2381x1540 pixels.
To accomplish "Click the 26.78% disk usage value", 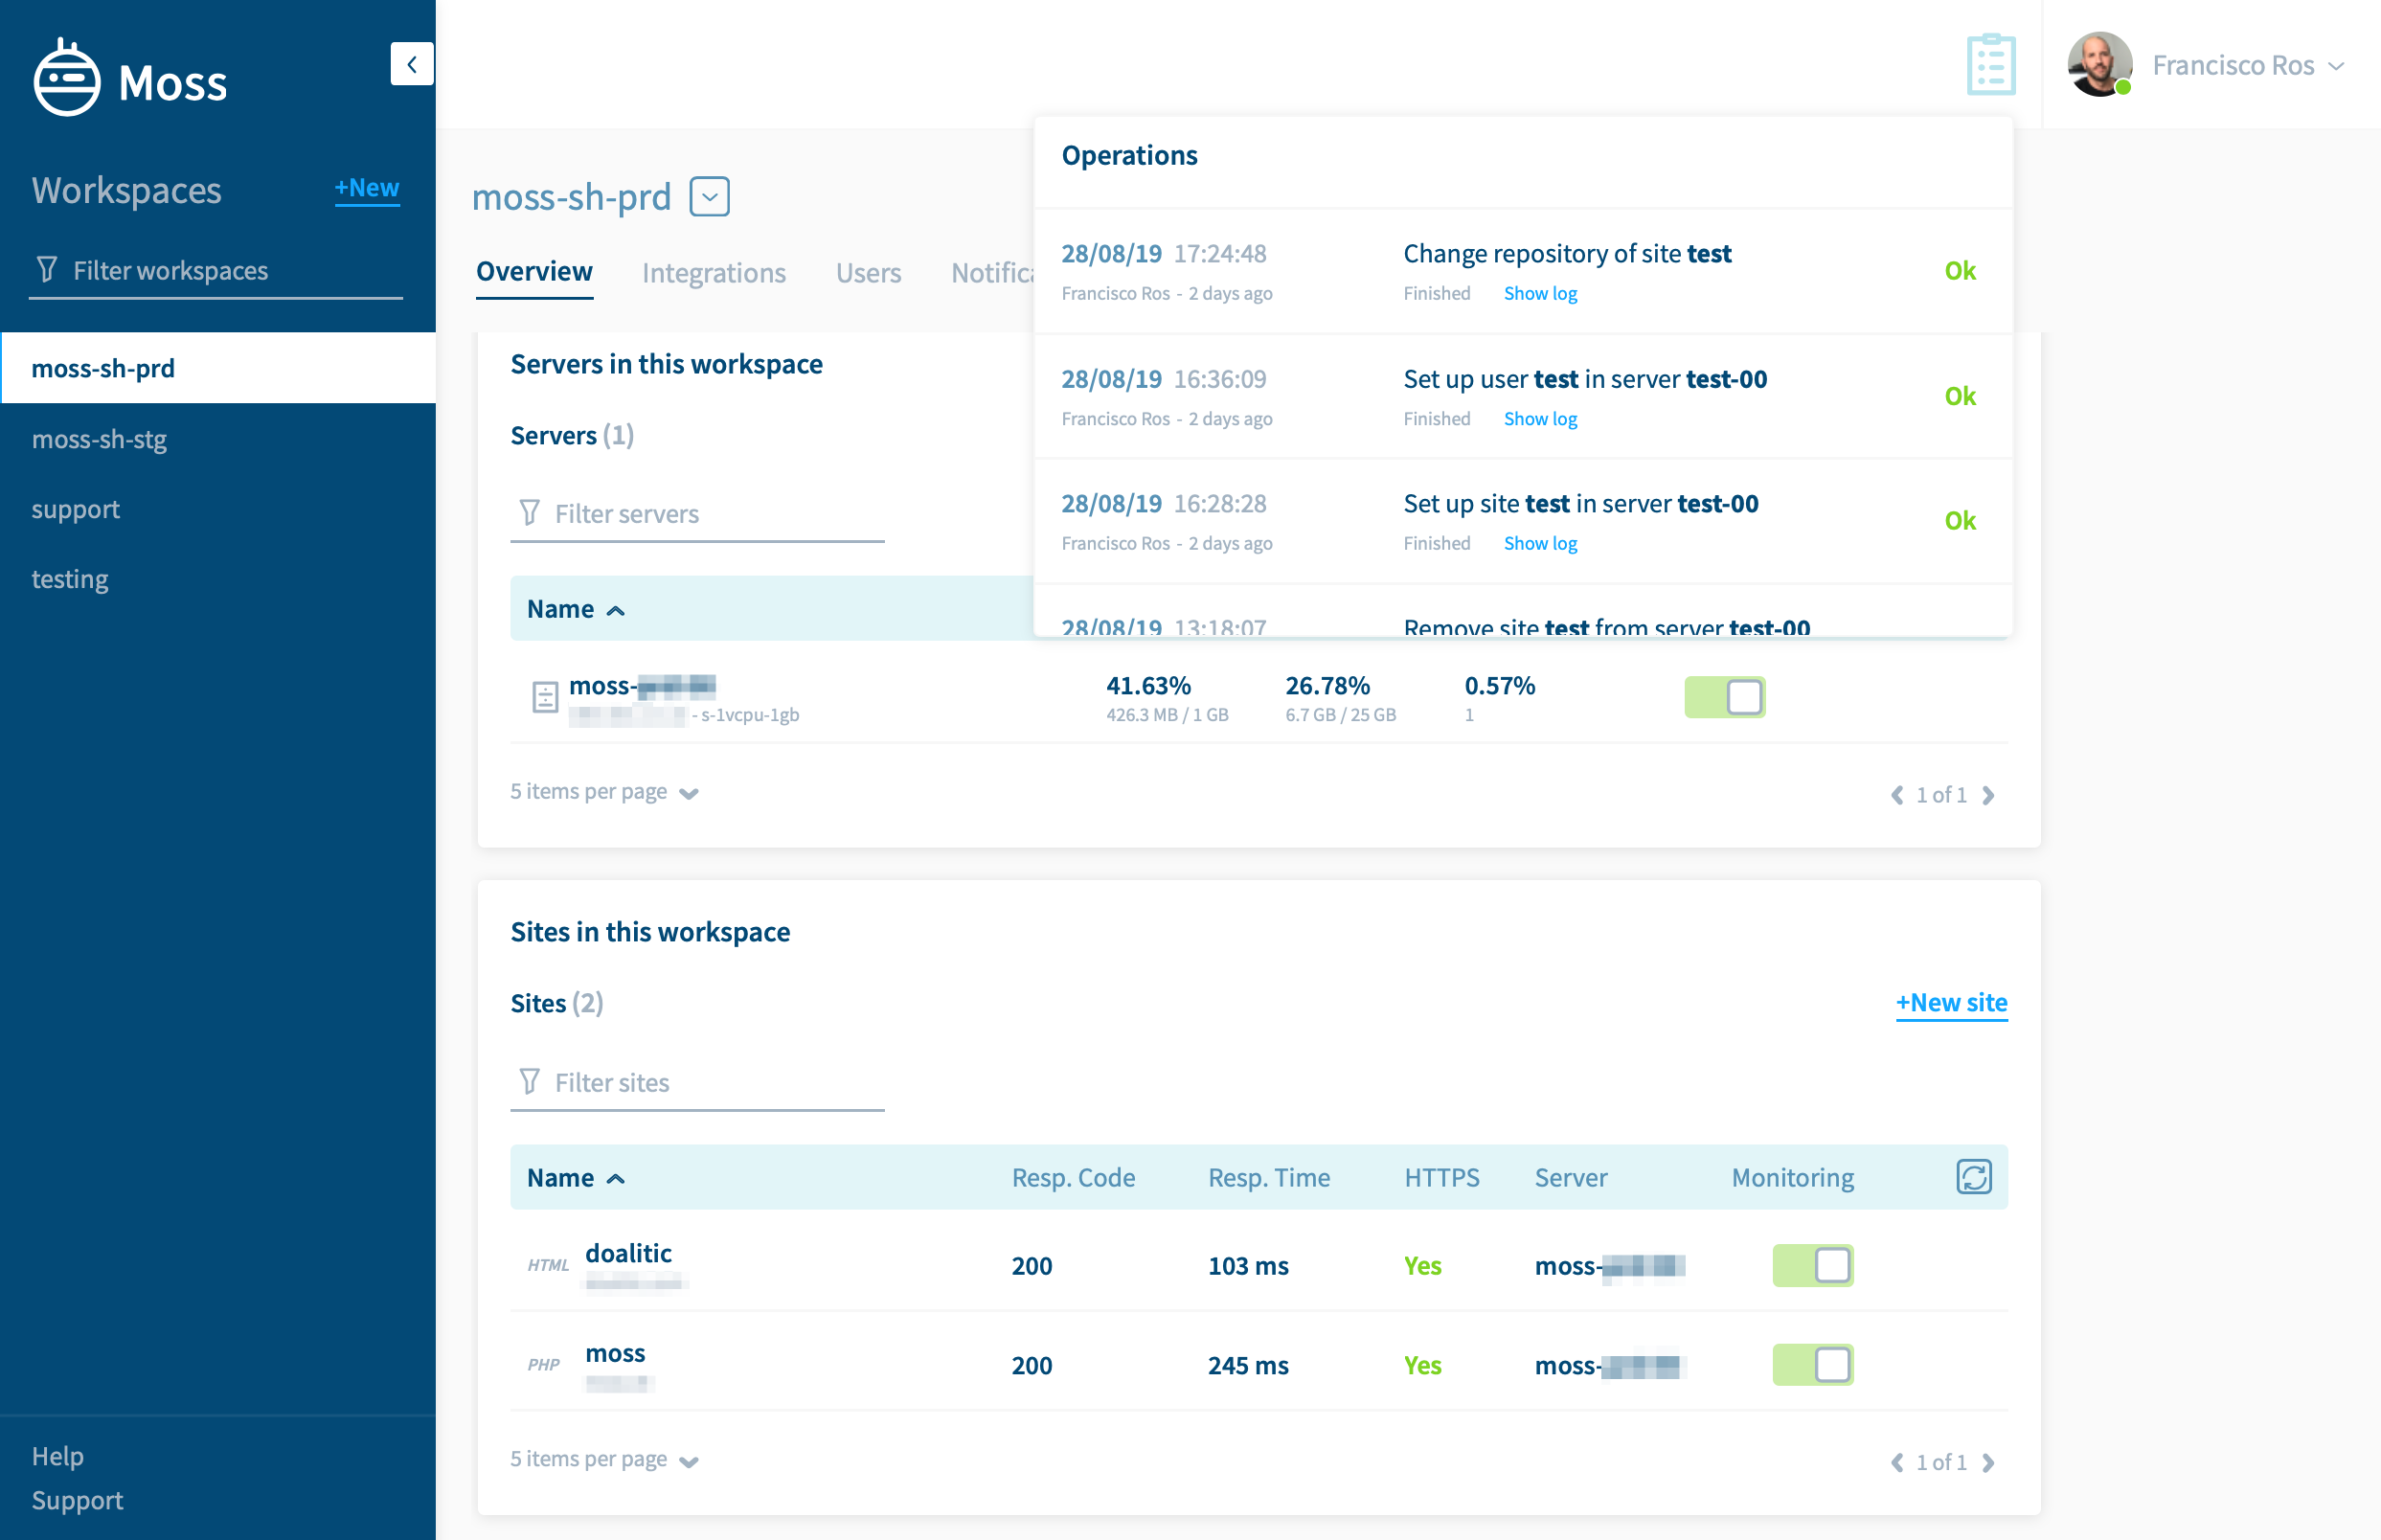I will 1327,686.
